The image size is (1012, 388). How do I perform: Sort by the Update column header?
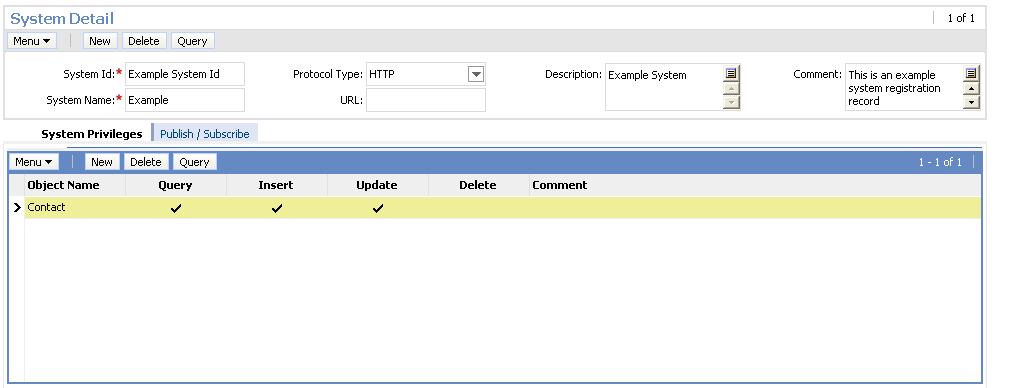click(377, 185)
